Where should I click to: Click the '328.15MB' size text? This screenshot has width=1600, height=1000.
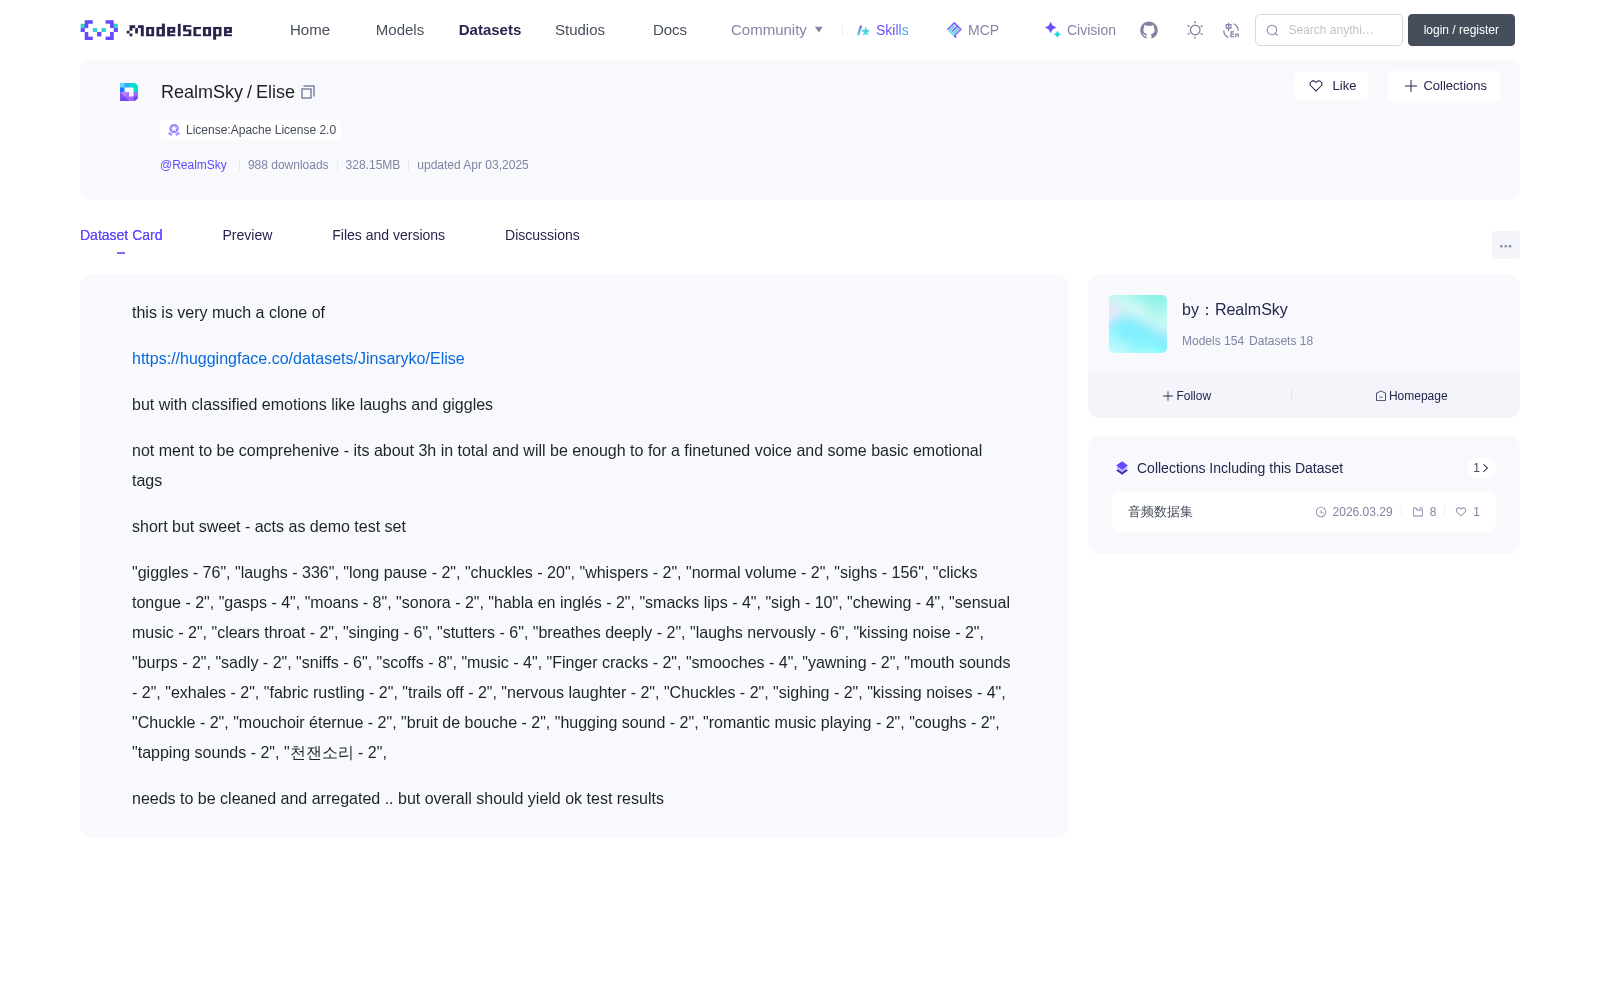tap(373, 165)
